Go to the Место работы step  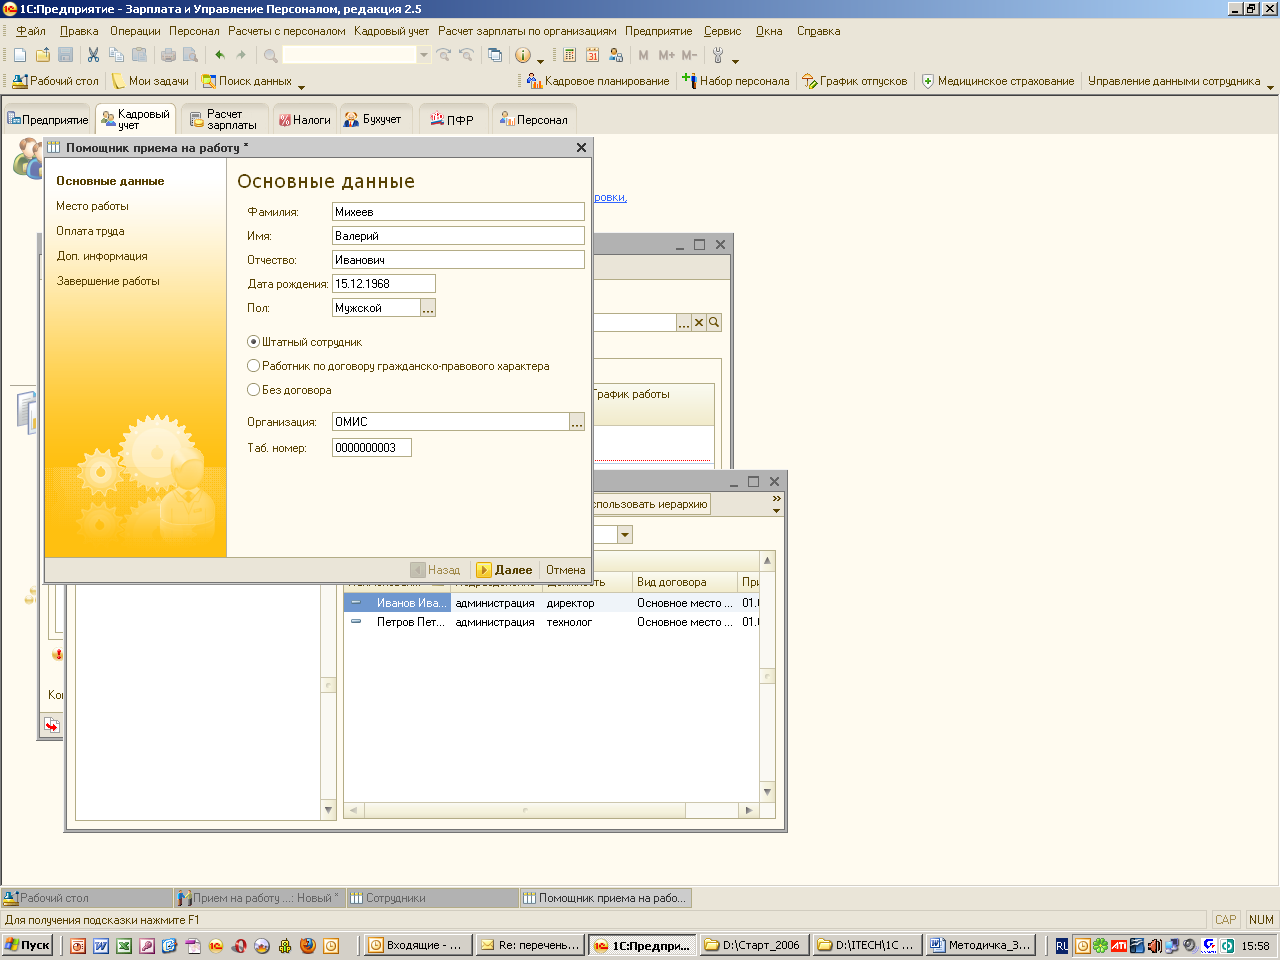92,206
